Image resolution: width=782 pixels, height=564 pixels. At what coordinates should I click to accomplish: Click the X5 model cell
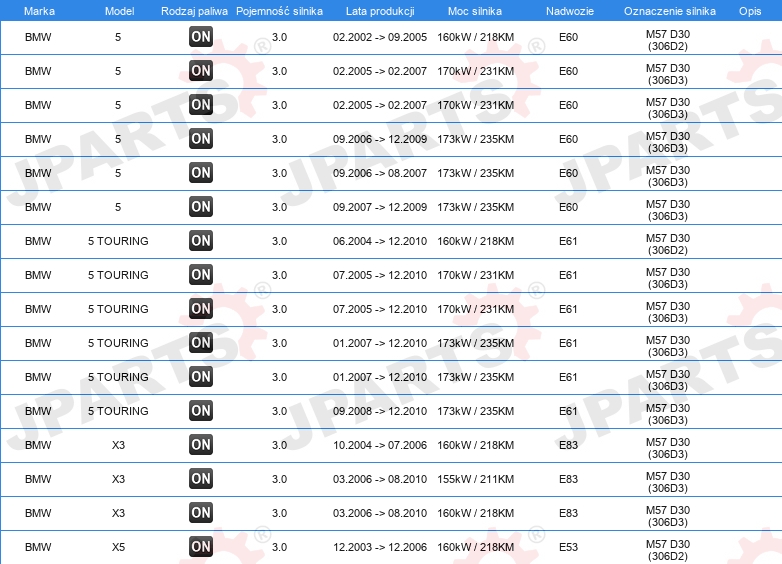[118, 547]
